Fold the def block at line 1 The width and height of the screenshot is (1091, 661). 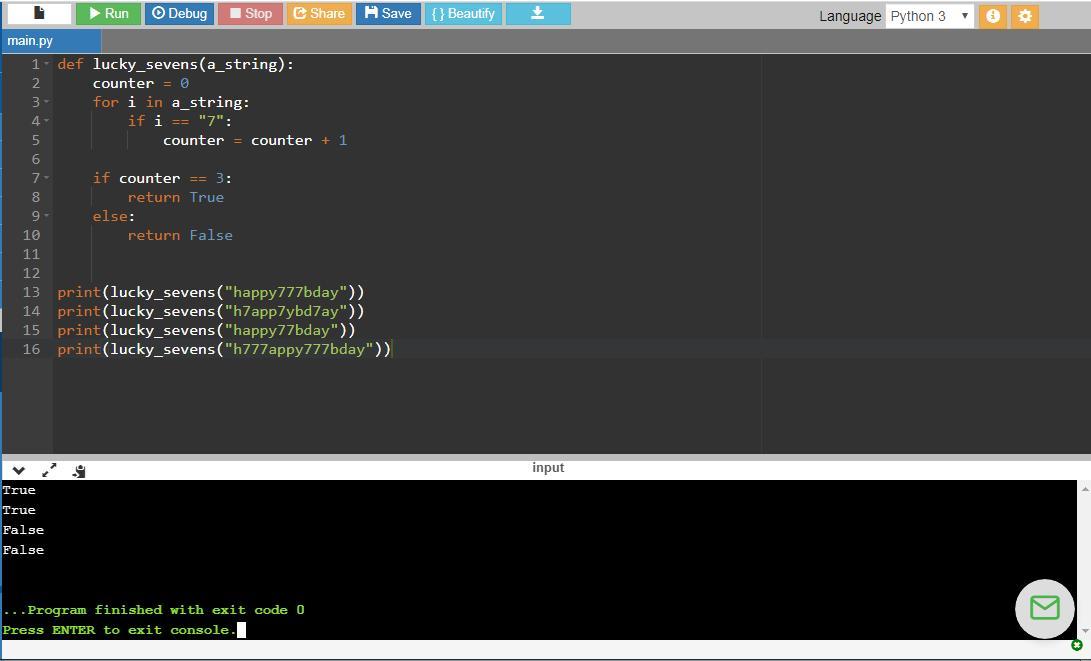[47, 64]
